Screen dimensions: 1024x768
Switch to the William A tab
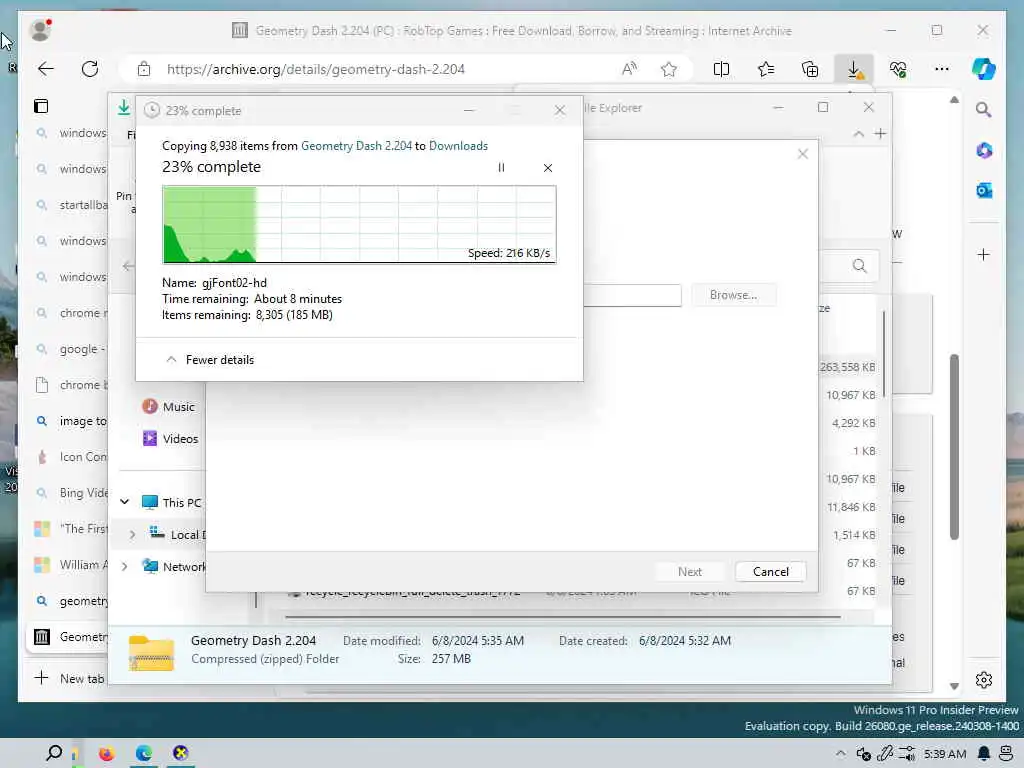pos(70,565)
